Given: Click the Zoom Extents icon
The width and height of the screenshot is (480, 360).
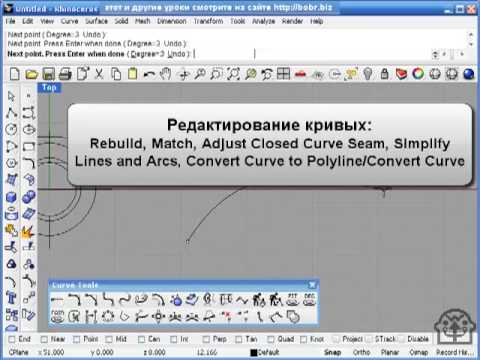Looking at the screenshot, I should [x=233, y=74].
